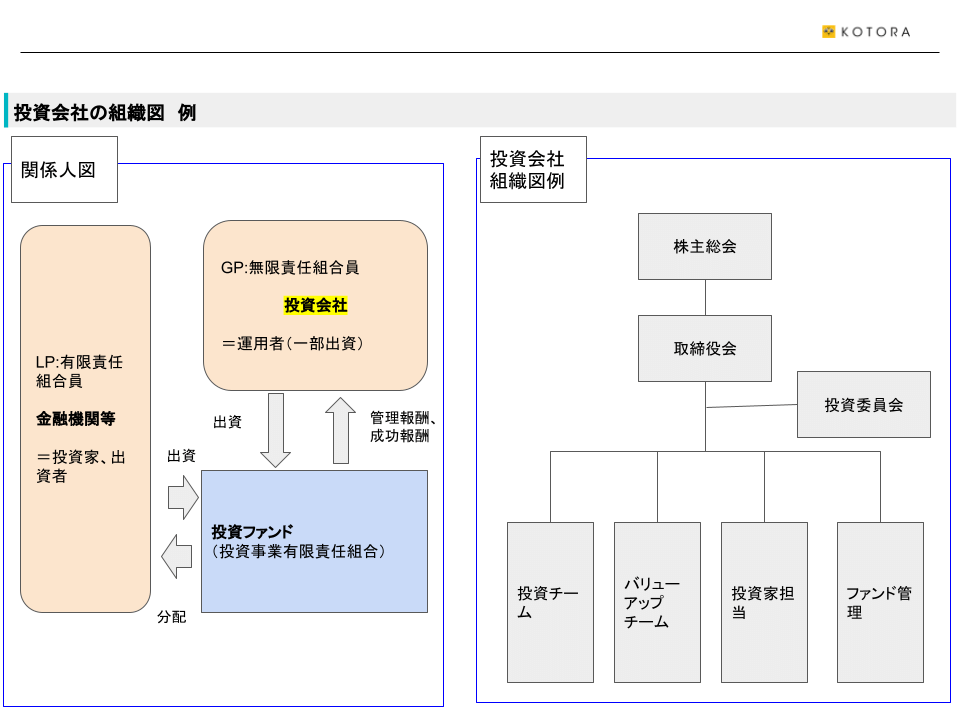Click the 投資会社組織図例 label box

(x=533, y=170)
